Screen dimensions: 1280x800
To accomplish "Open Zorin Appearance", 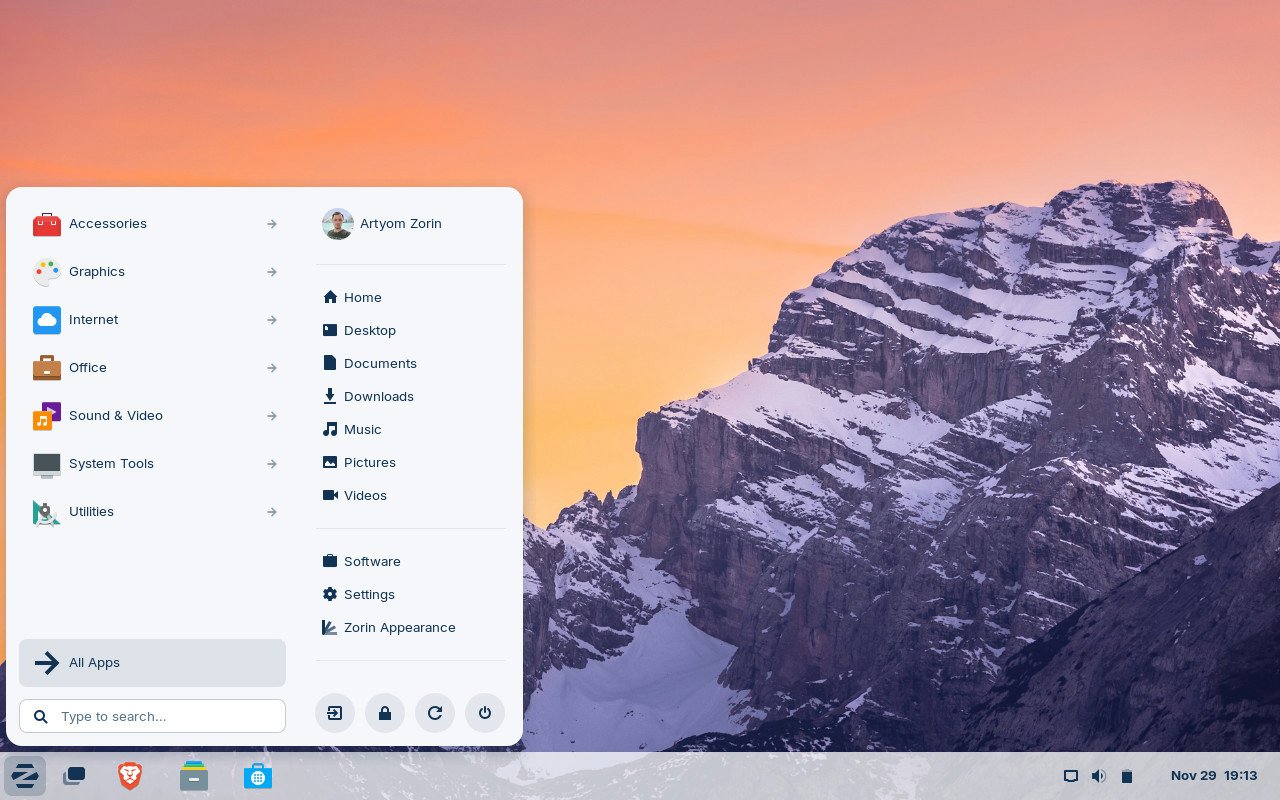I will (399, 627).
